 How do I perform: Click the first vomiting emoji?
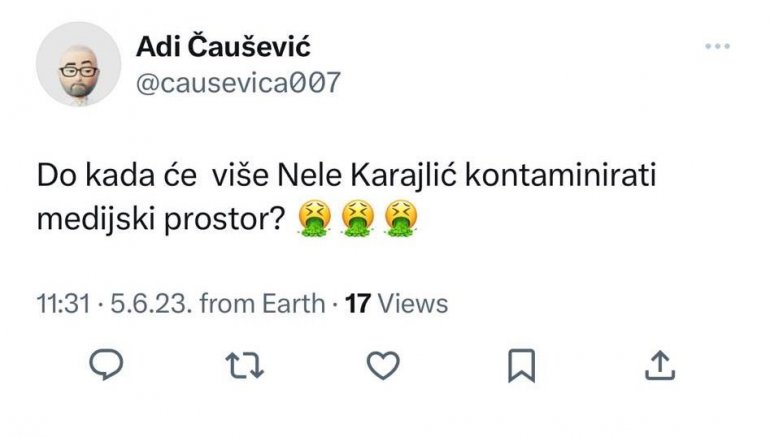pyautogui.click(x=315, y=217)
